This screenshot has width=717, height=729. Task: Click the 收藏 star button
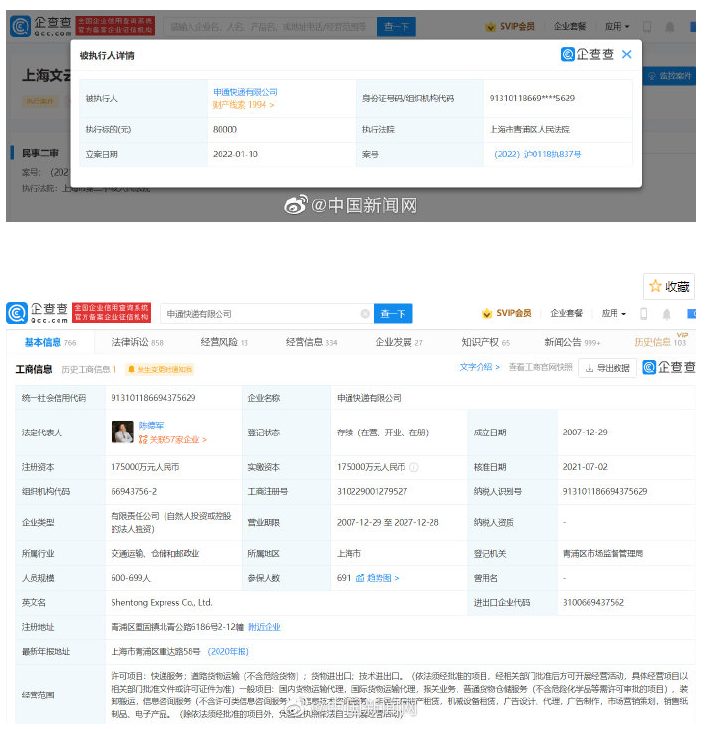669,286
